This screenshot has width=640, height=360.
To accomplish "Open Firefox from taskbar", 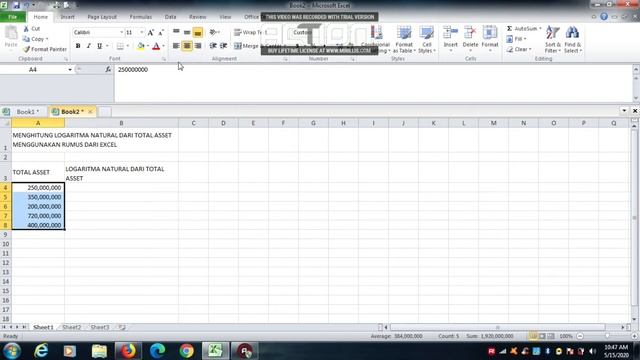I will (x=128, y=351).
